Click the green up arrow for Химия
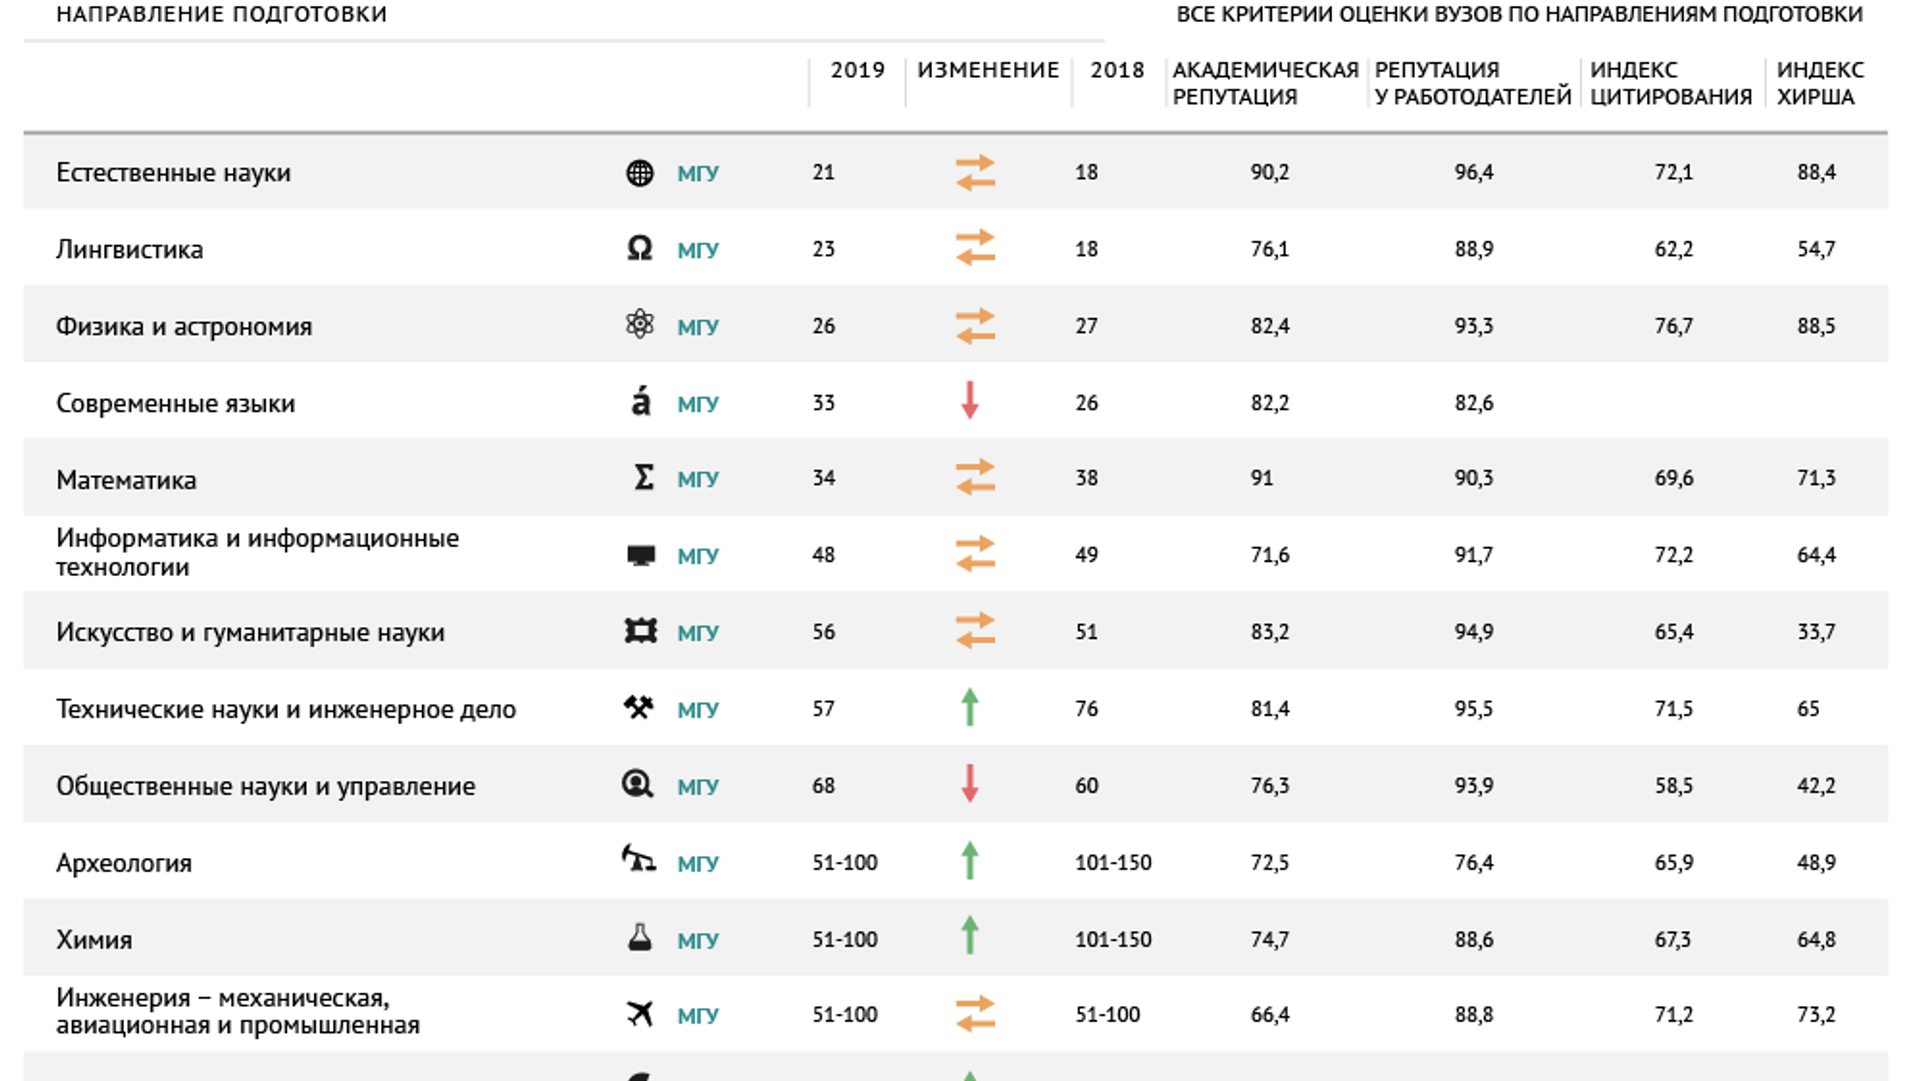This screenshot has height=1081, width=1920. [x=969, y=935]
